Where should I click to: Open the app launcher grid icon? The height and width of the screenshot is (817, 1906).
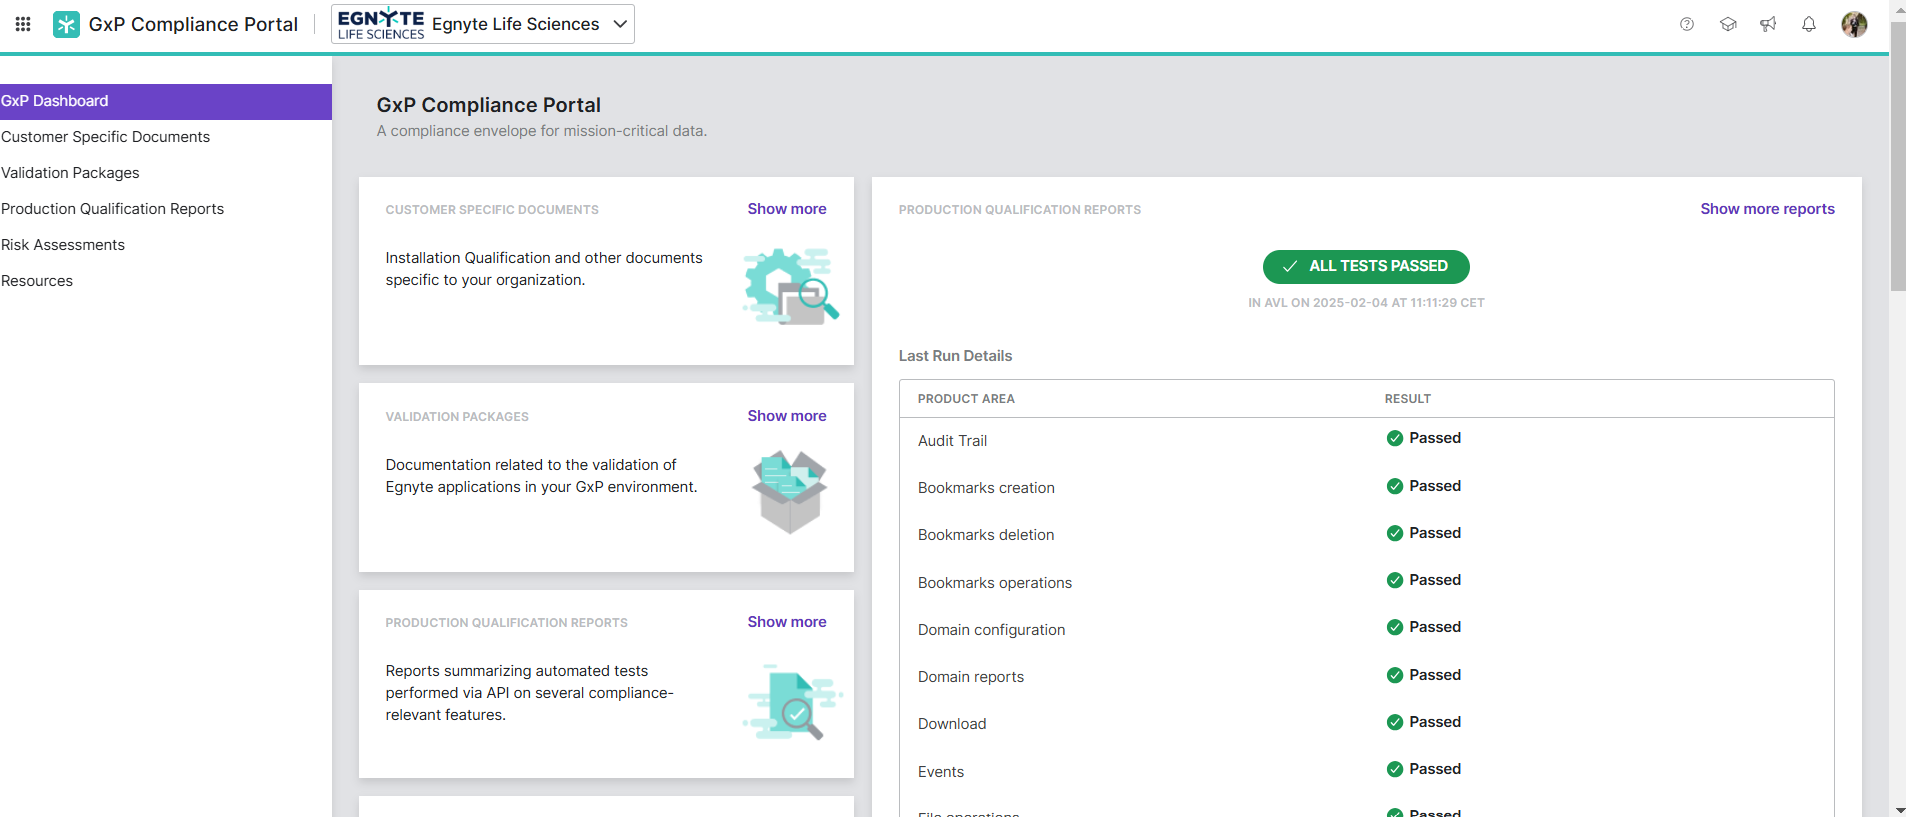click(x=23, y=24)
